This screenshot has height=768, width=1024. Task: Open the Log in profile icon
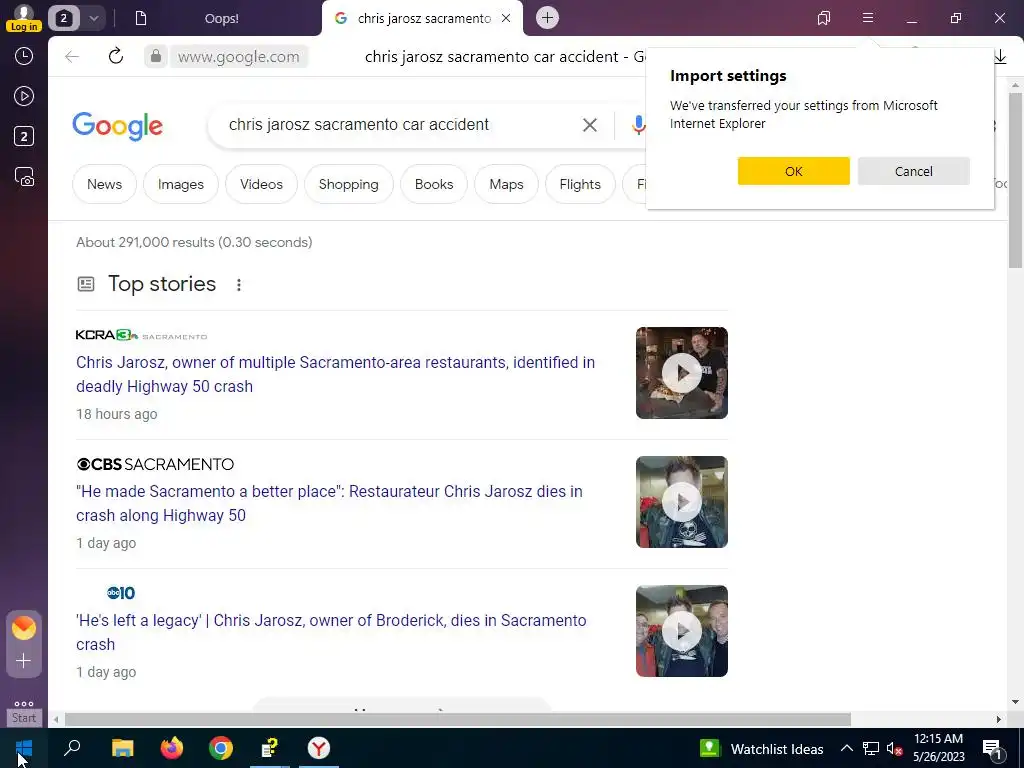(x=24, y=18)
